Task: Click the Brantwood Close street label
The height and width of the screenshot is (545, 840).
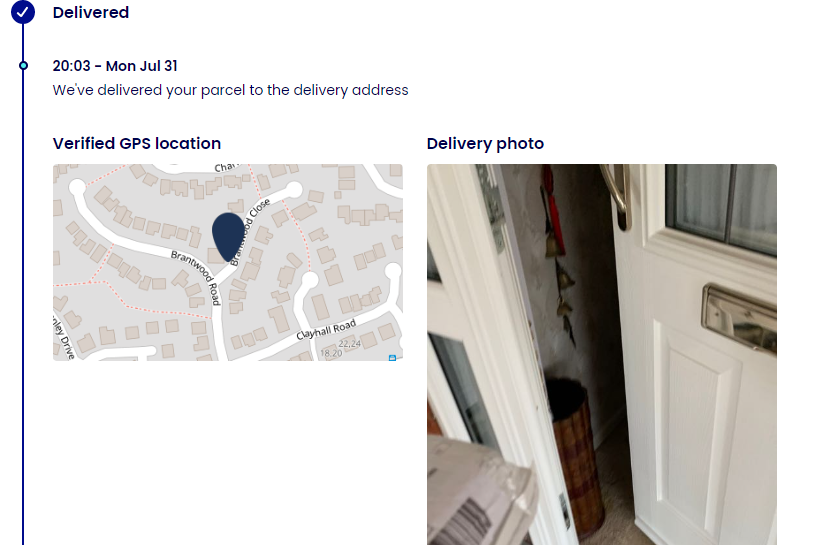Action: point(250,232)
